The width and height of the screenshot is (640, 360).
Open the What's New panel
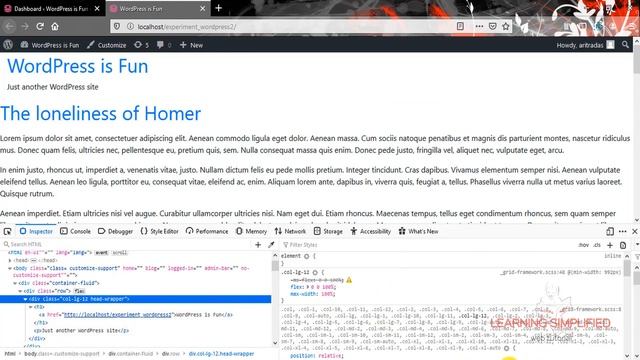(x=418, y=231)
